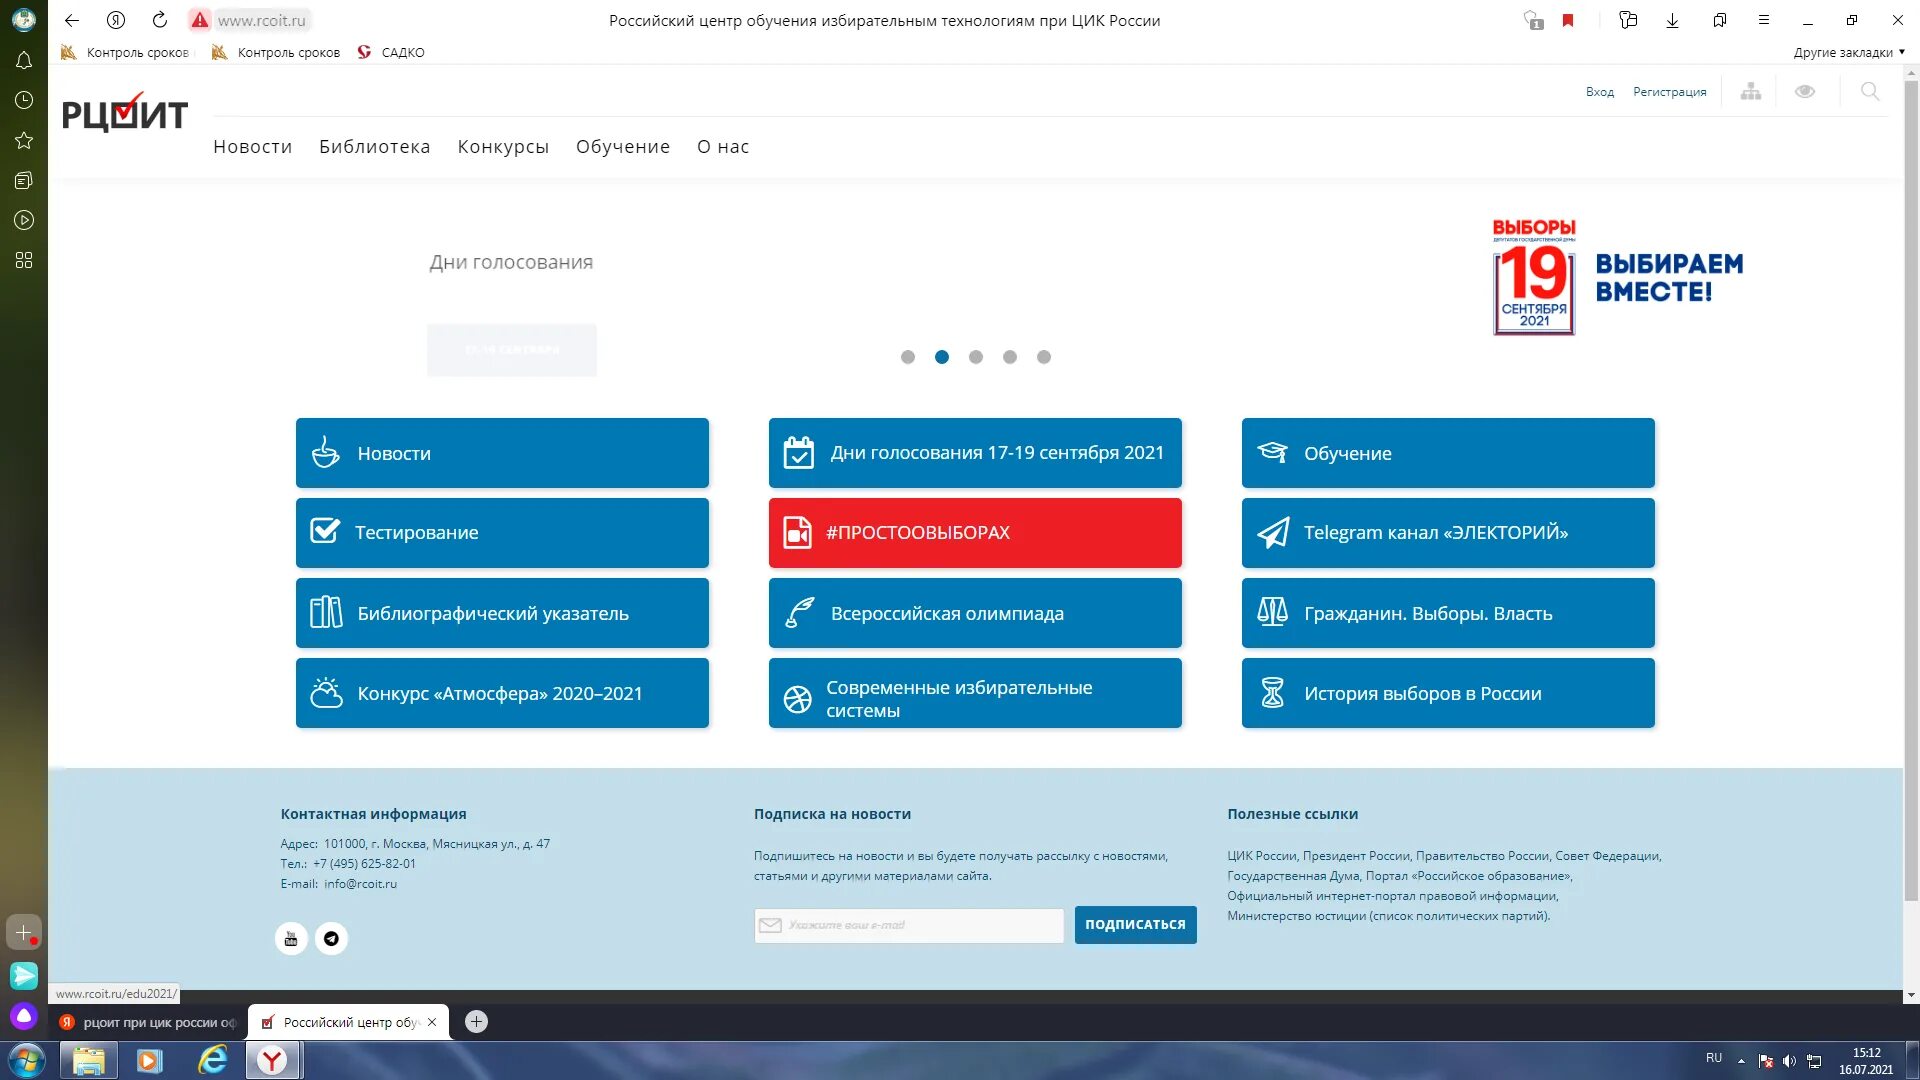Expand the Другие закладки bookmarks dropdown
This screenshot has width=1920, height=1080.
(x=1849, y=52)
